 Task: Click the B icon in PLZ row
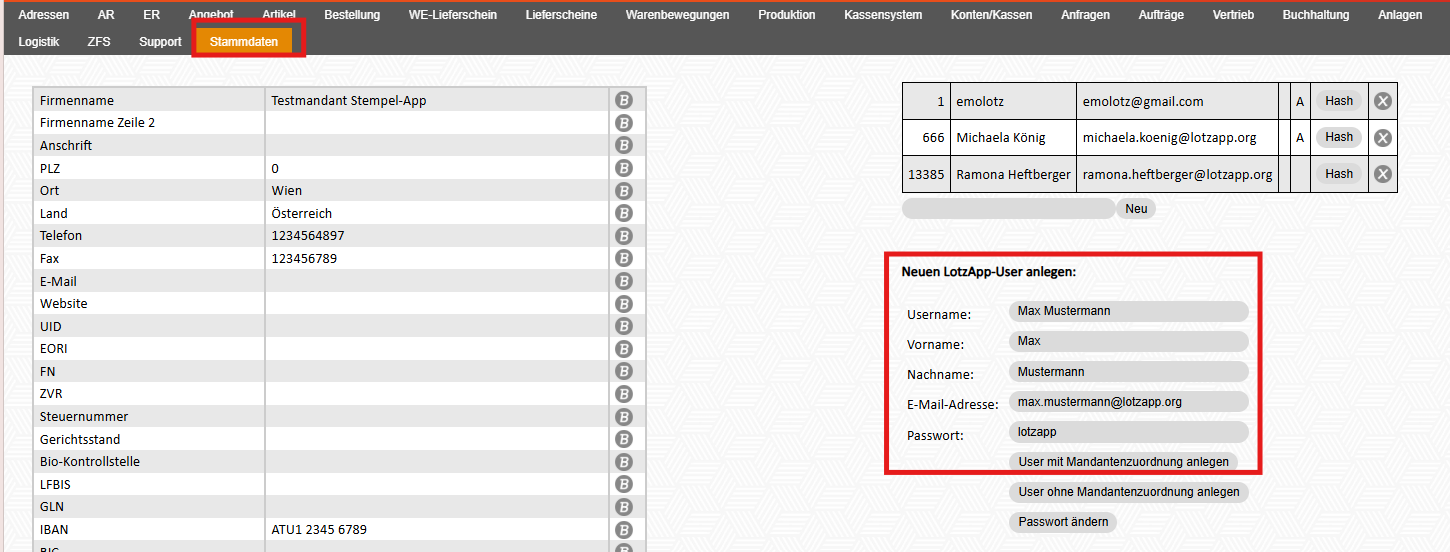624,168
